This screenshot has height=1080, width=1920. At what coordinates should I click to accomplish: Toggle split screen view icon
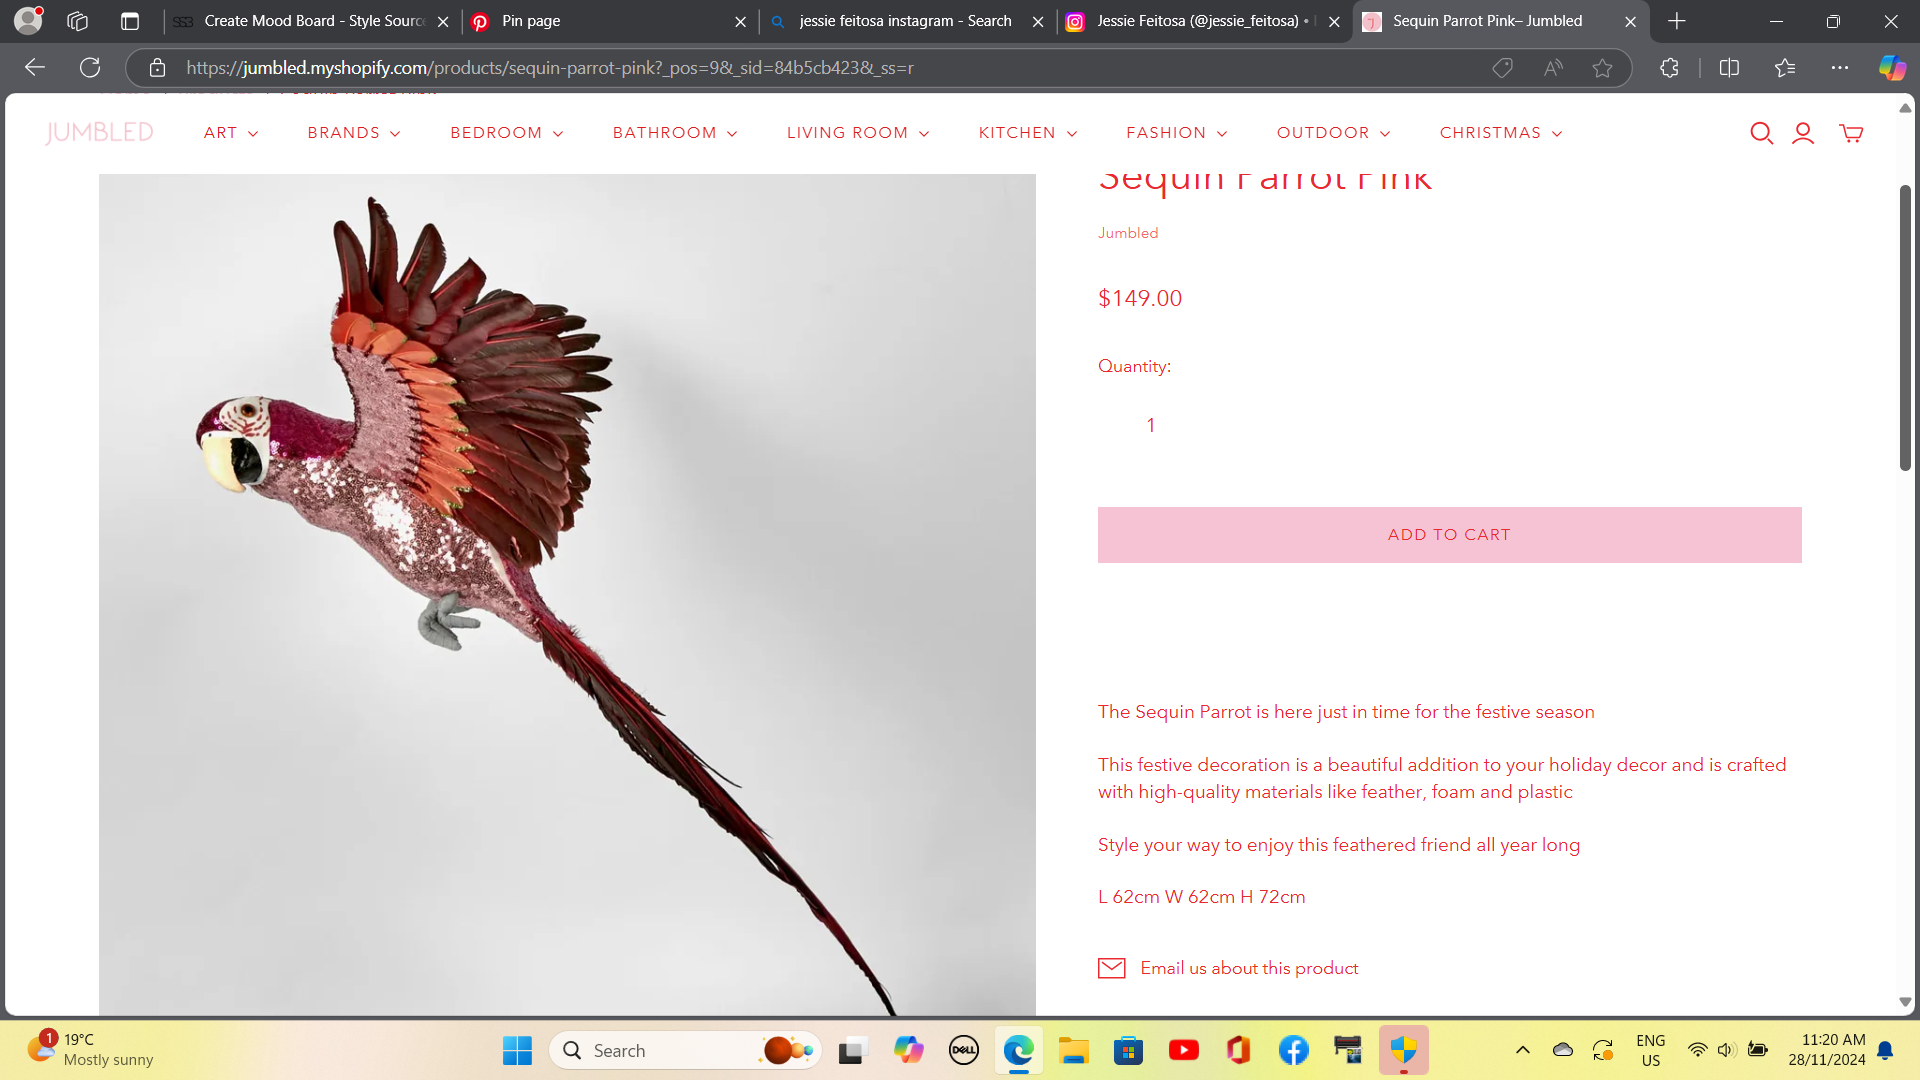tap(1729, 68)
